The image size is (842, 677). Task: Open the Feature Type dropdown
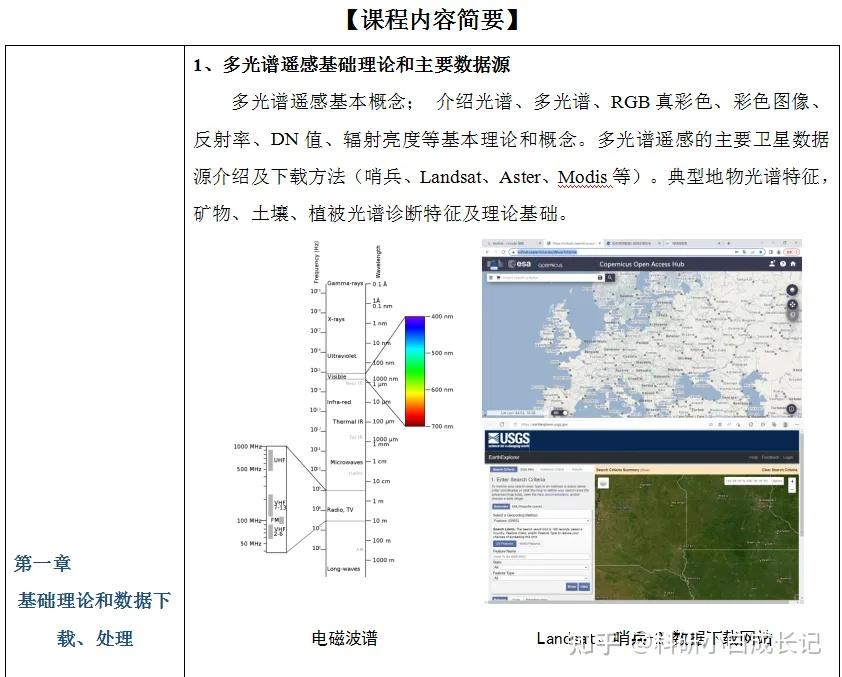540,580
